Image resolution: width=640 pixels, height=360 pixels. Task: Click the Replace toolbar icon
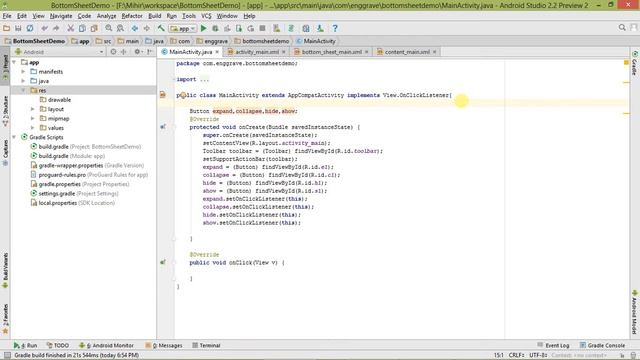tap(120, 28)
